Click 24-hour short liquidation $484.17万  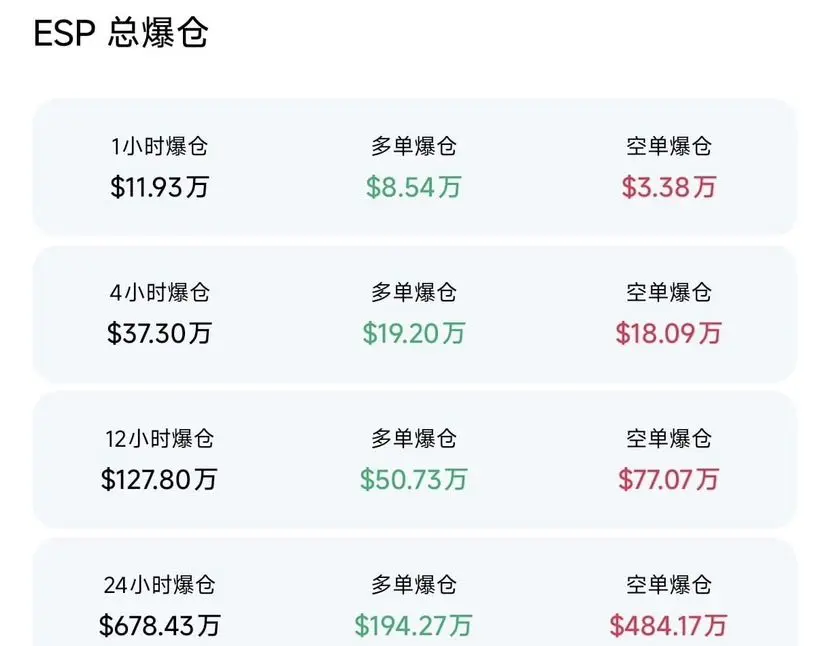point(669,626)
